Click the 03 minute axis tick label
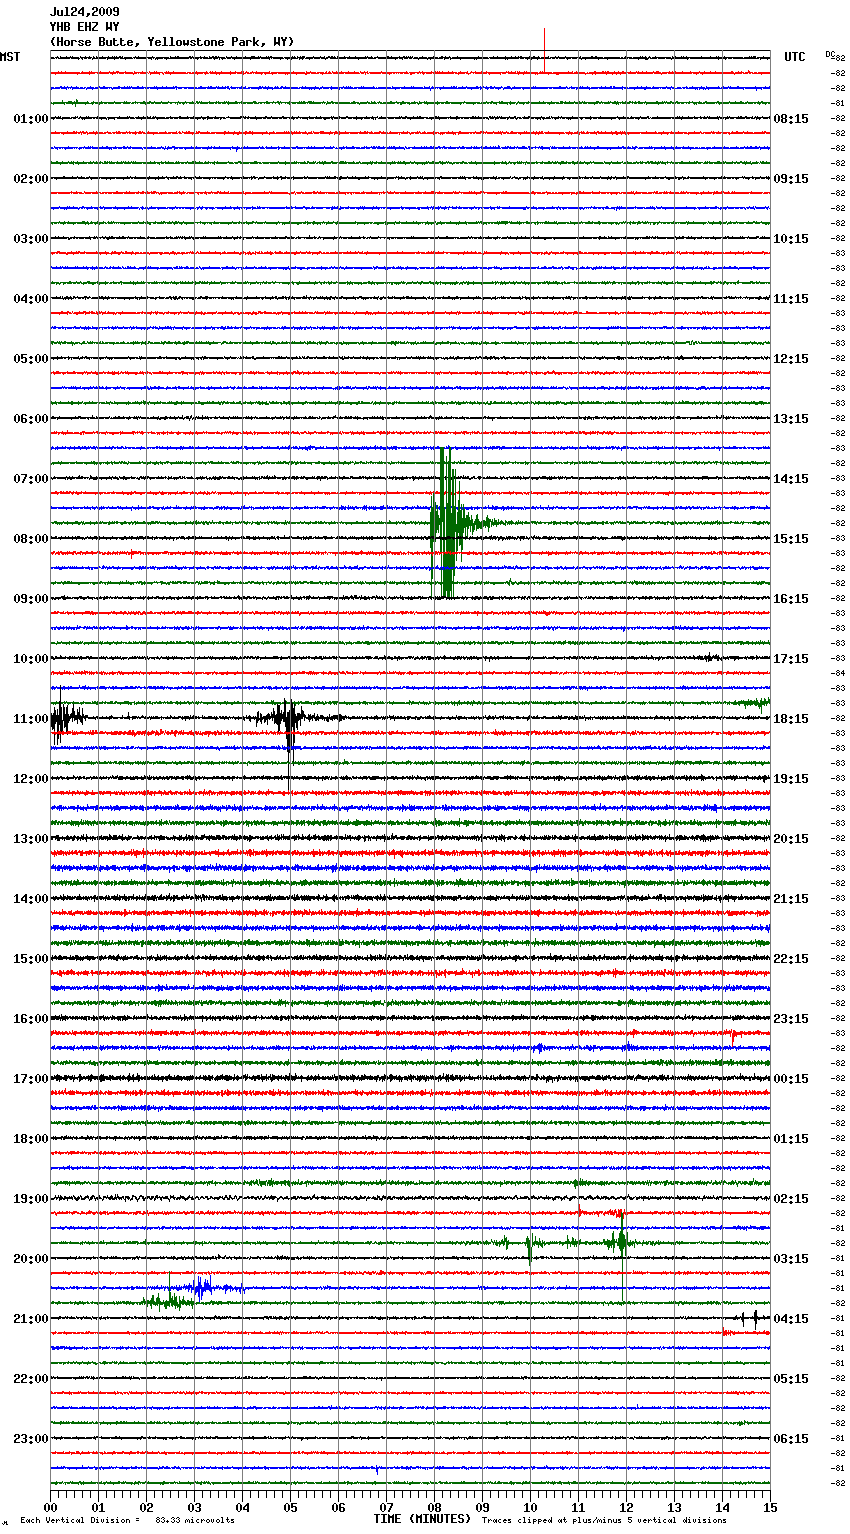This screenshot has width=850, height=1534. [194, 1507]
